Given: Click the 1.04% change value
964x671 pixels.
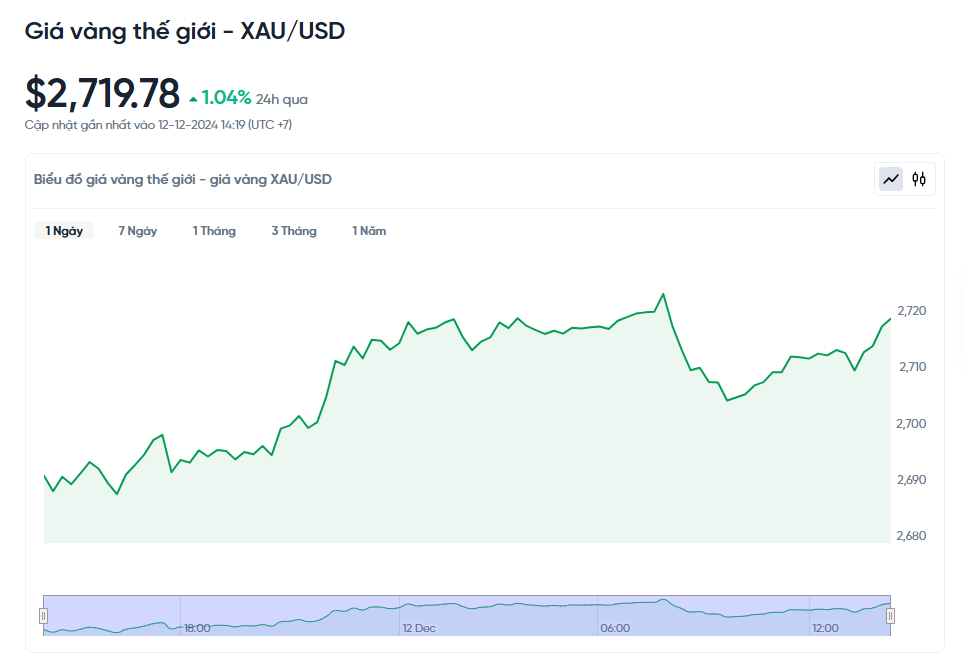Looking at the screenshot, I should tap(226, 98).
